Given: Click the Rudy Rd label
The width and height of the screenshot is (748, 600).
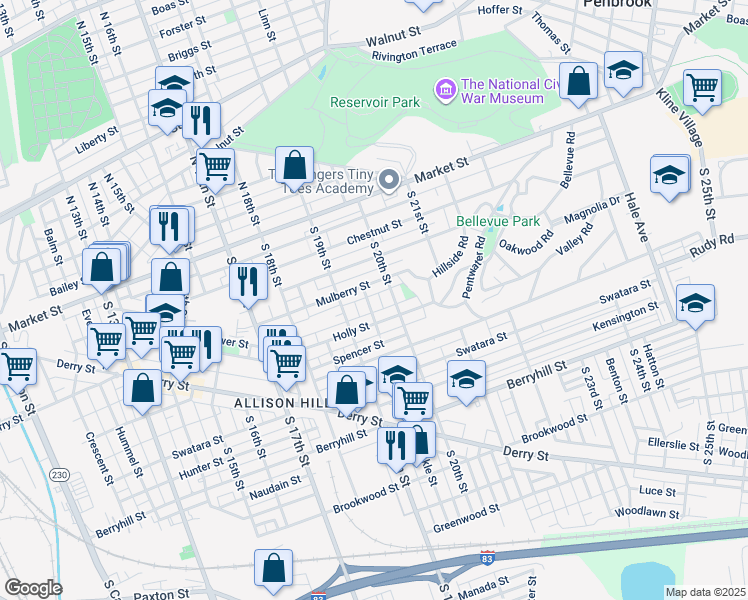Looking at the screenshot, I should point(712,246).
